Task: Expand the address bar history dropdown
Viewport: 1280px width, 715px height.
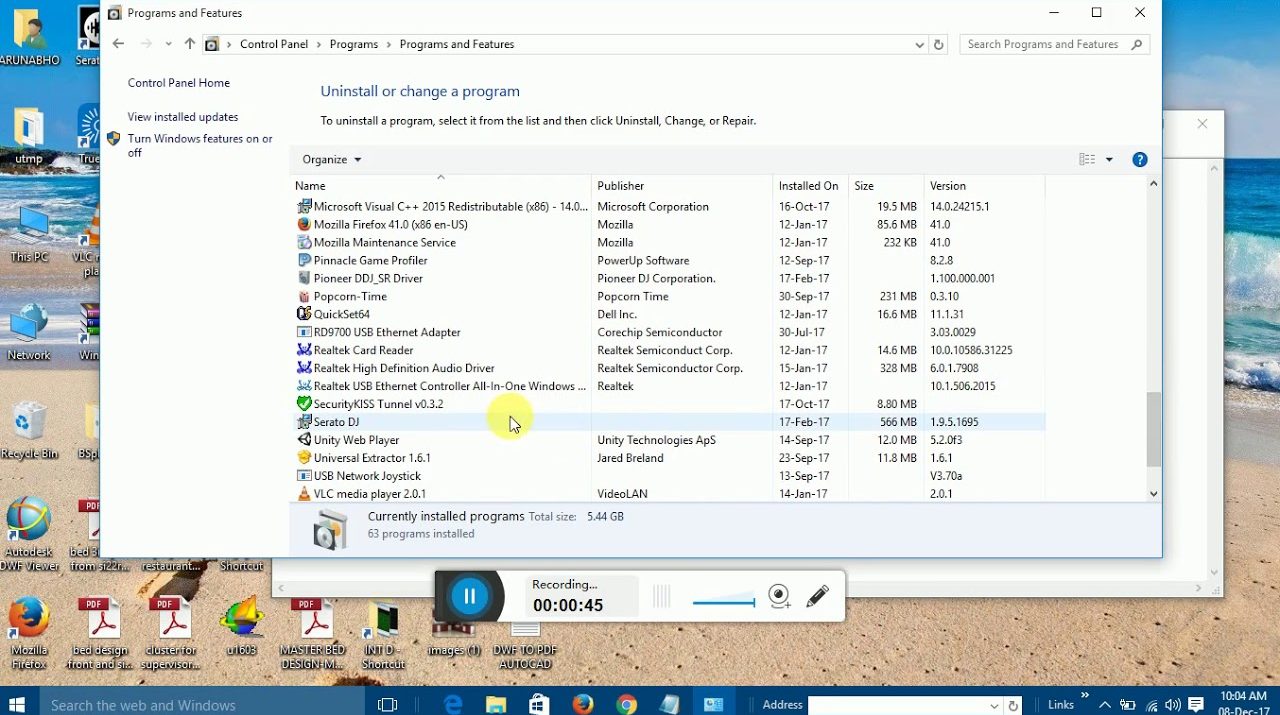Action: pyautogui.click(x=919, y=45)
